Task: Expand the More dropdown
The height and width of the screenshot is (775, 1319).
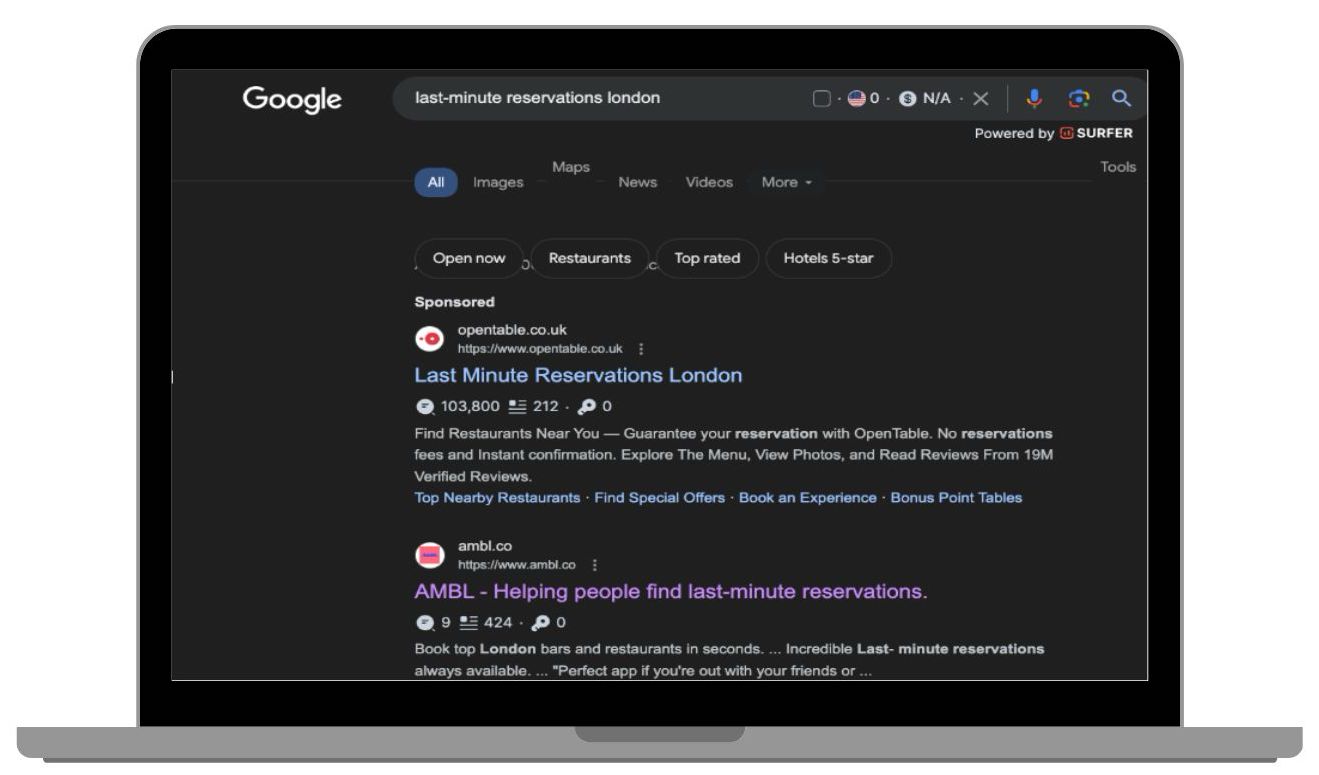Action: (787, 183)
